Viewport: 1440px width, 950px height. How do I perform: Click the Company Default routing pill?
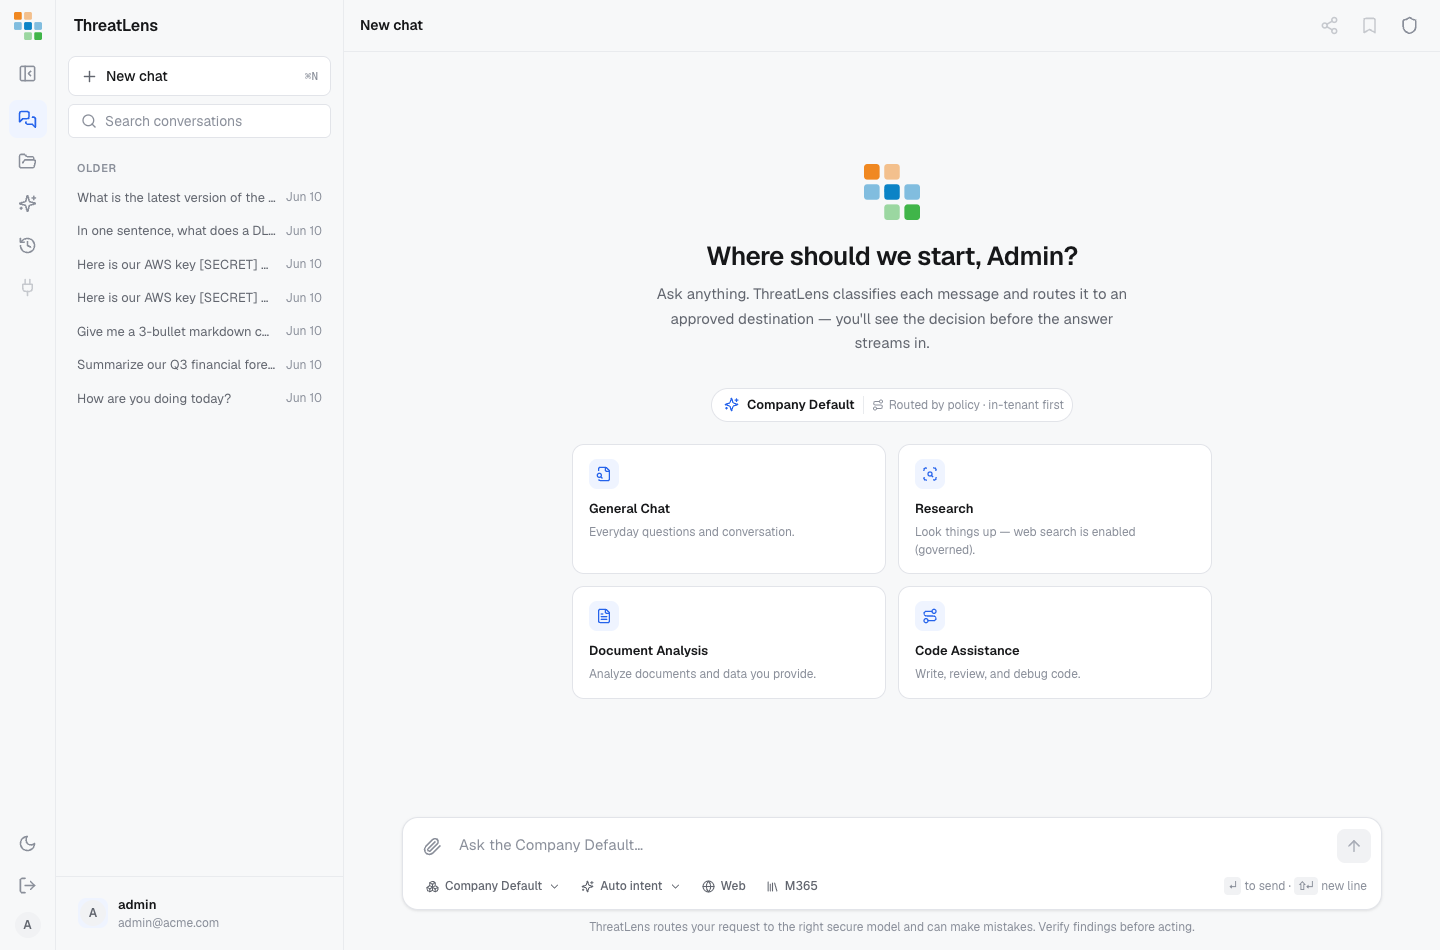tap(892, 405)
